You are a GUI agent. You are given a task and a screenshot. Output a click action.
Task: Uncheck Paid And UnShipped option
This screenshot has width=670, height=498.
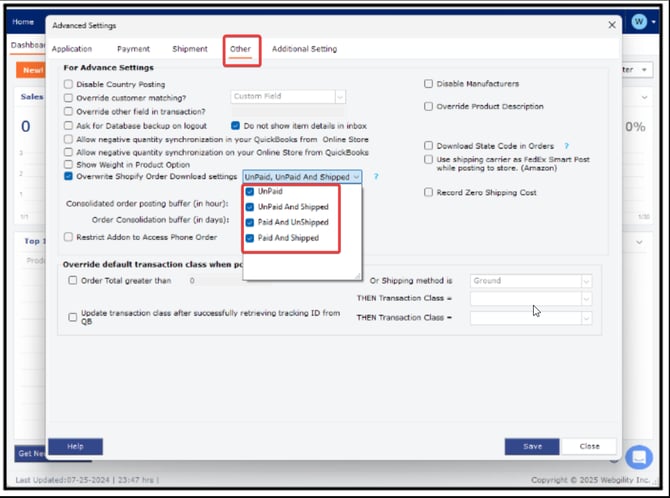250,223
